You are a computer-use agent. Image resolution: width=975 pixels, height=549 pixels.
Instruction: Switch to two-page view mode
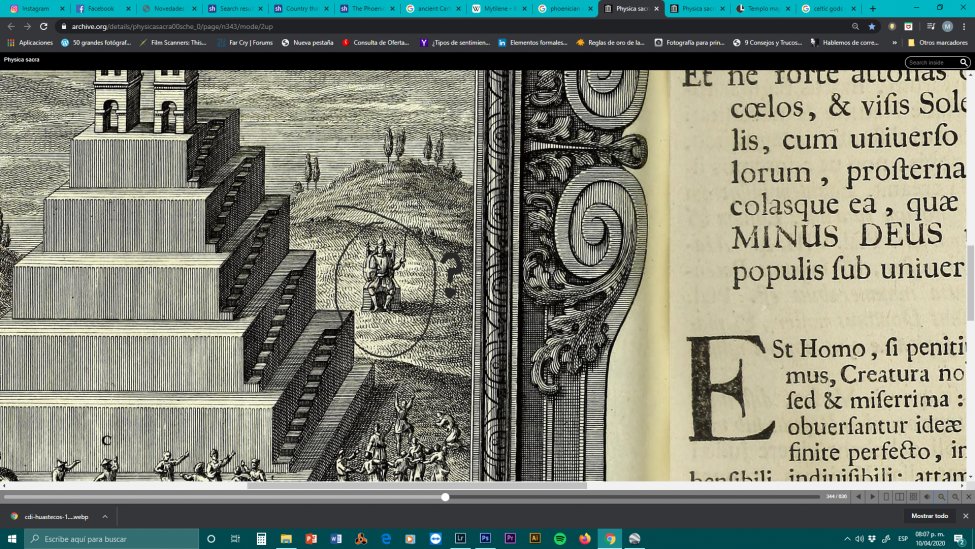pos(899,497)
